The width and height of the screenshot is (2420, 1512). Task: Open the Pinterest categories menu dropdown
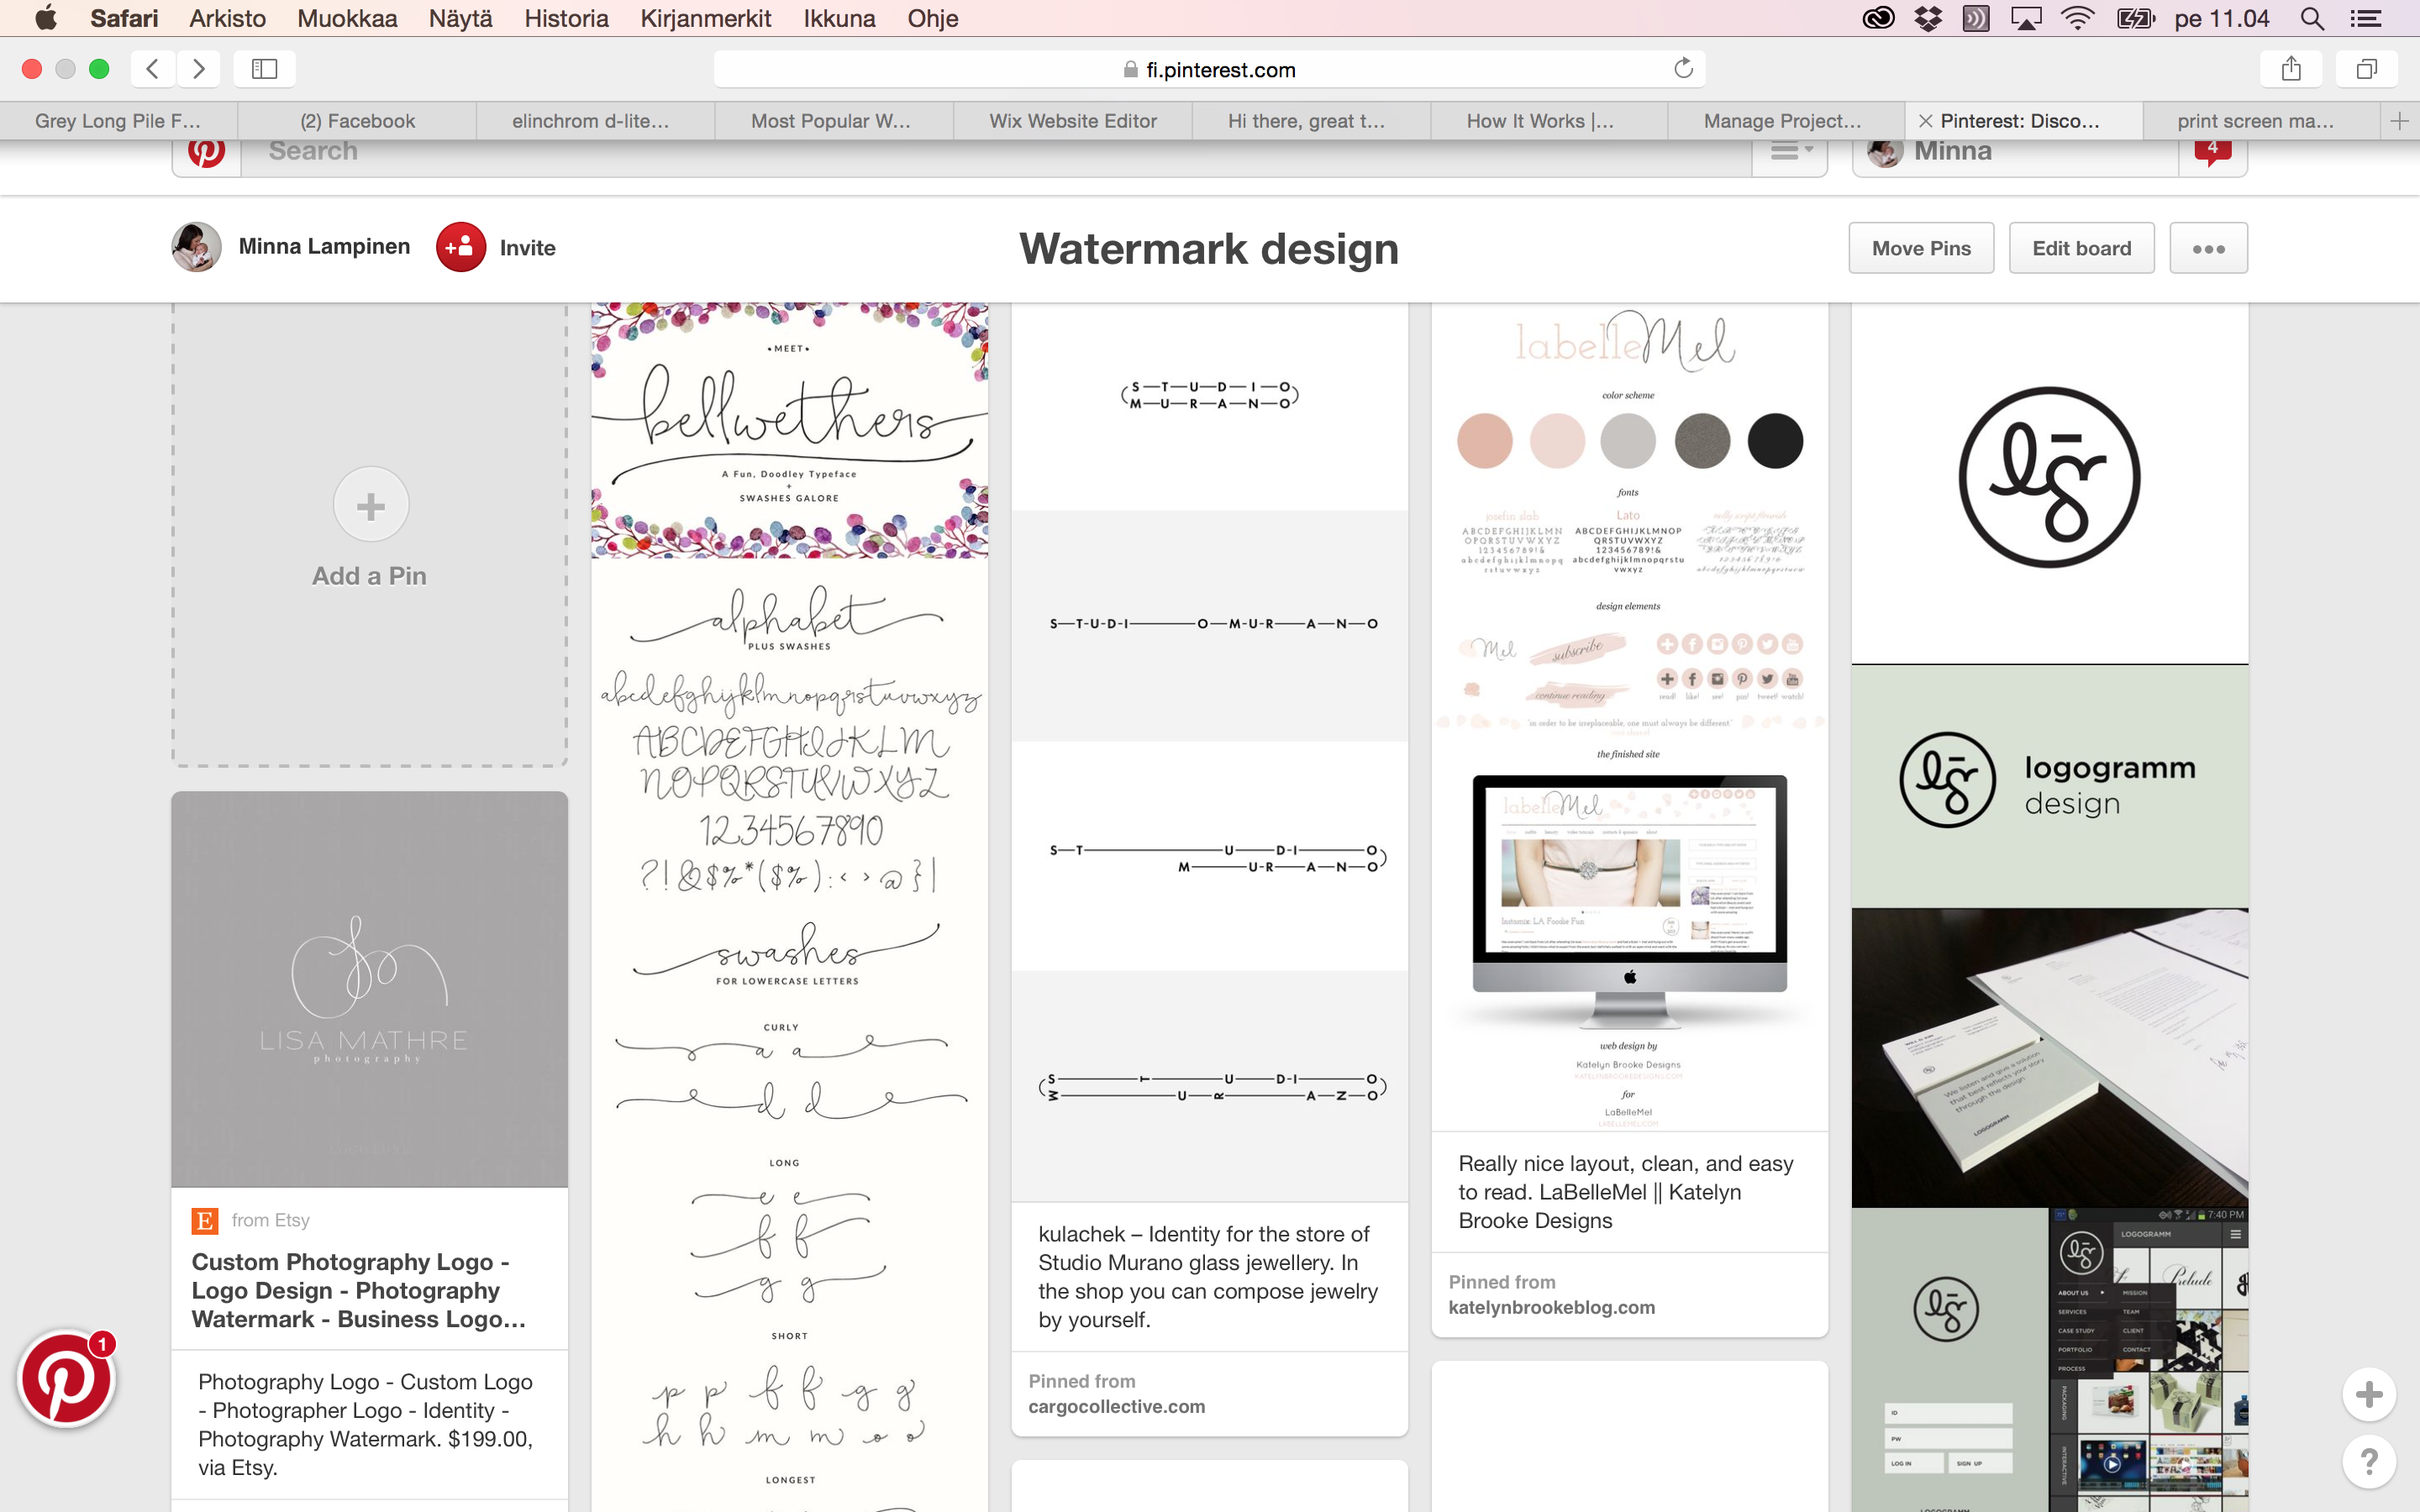pyautogui.click(x=1790, y=153)
